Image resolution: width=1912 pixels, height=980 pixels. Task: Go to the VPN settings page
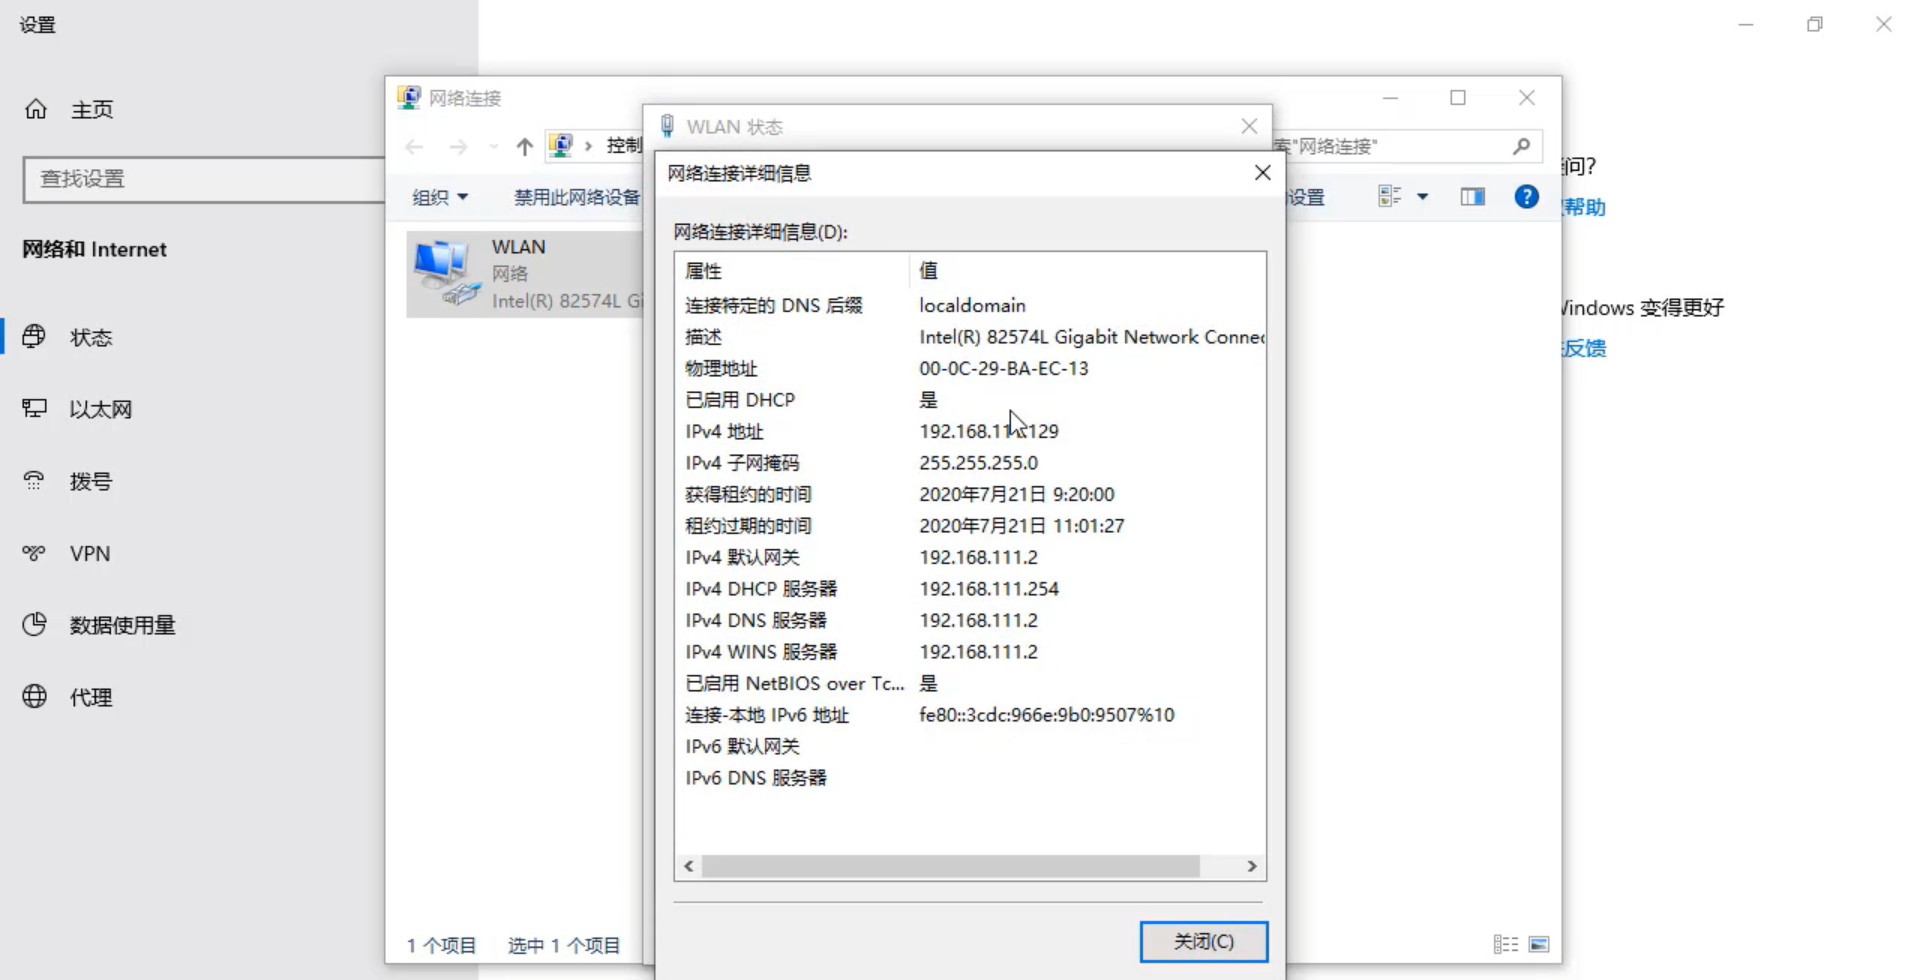tap(89, 554)
